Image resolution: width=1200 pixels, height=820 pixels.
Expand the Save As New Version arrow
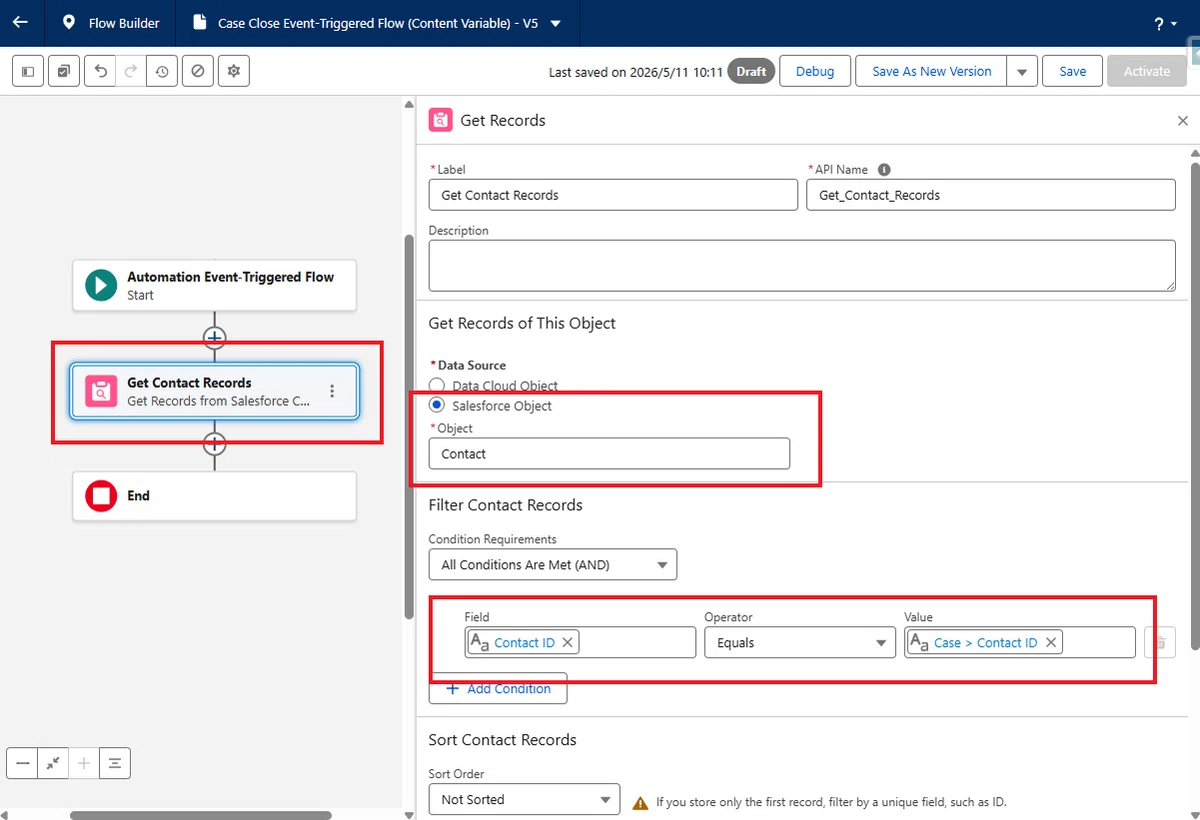[x=1021, y=71]
